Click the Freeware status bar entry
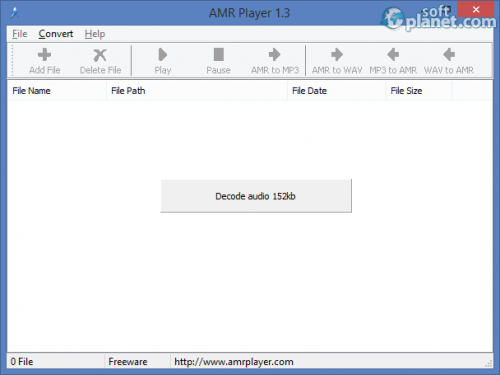Screen dimensions: 500x375 tap(128, 362)
